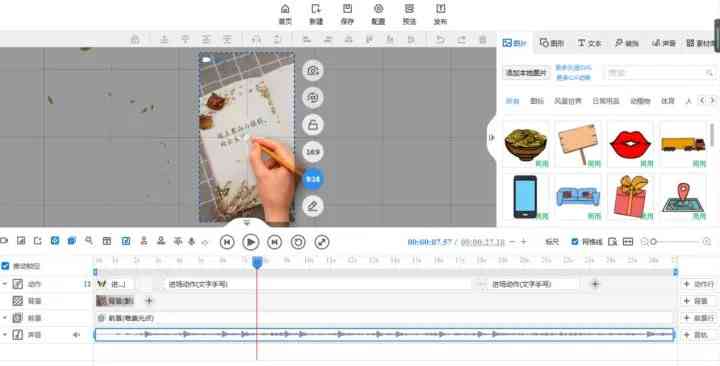Click the red person icon above timeline

[144, 241]
